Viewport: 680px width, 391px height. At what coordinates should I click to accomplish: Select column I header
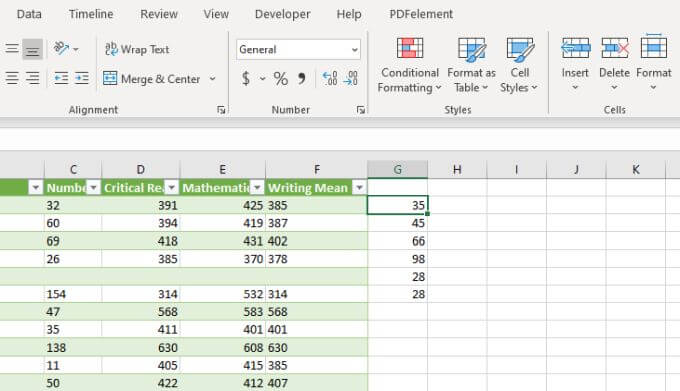517,169
